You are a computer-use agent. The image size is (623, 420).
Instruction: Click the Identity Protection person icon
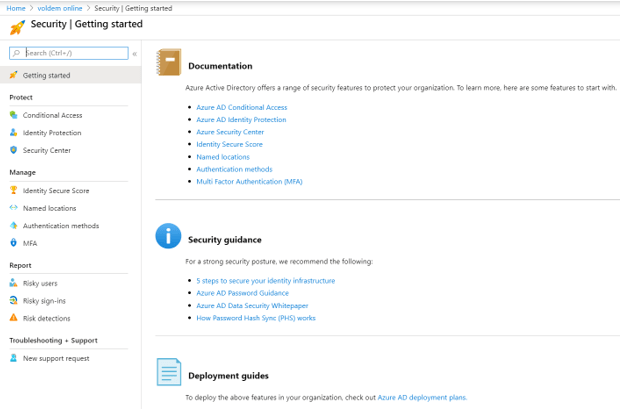pos(13,132)
